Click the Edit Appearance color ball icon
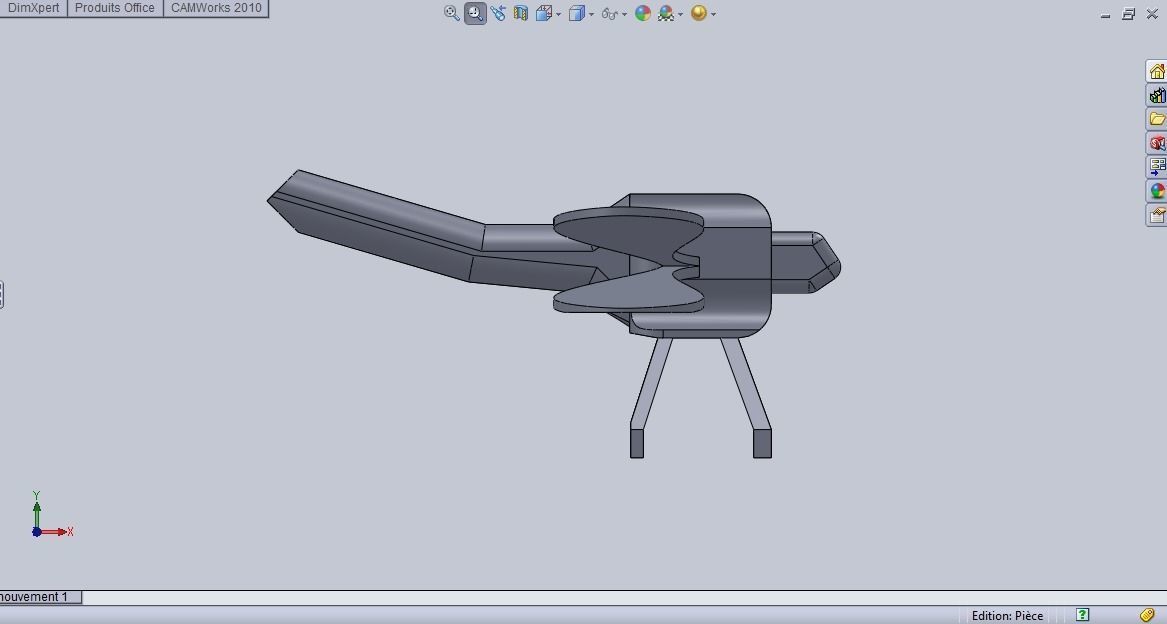This screenshot has width=1167, height=624. pyautogui.click(x=643, y=13)
